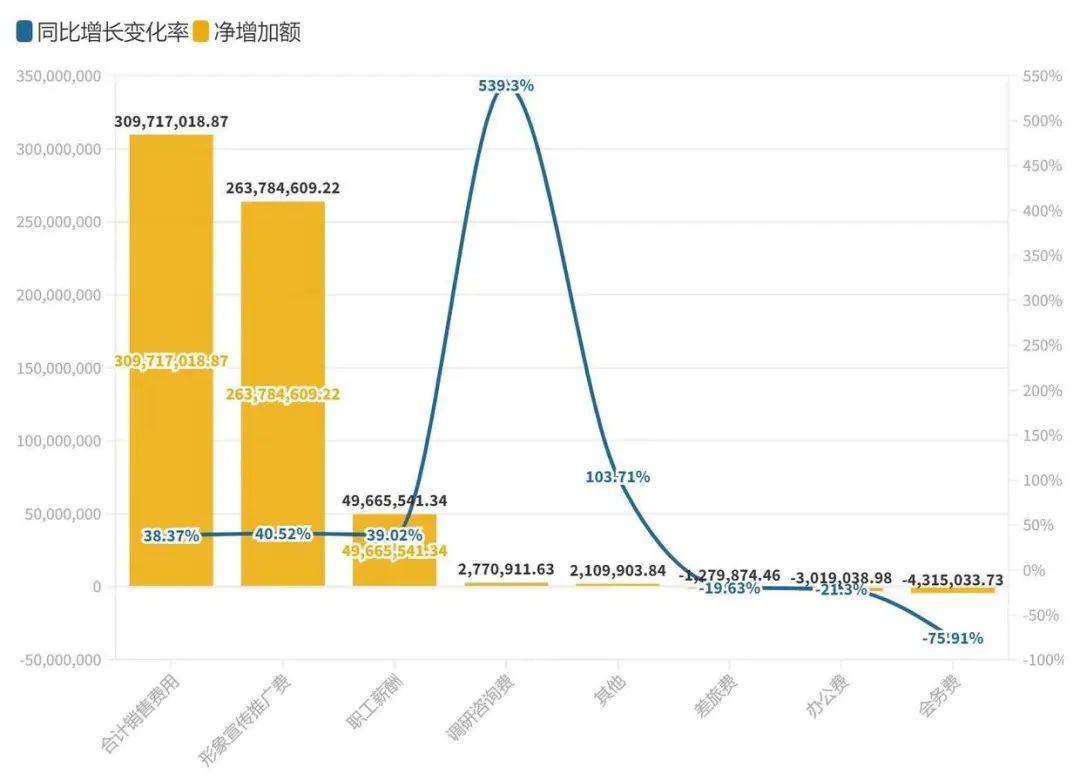Click the 38.37% line data label

[171, 536]
